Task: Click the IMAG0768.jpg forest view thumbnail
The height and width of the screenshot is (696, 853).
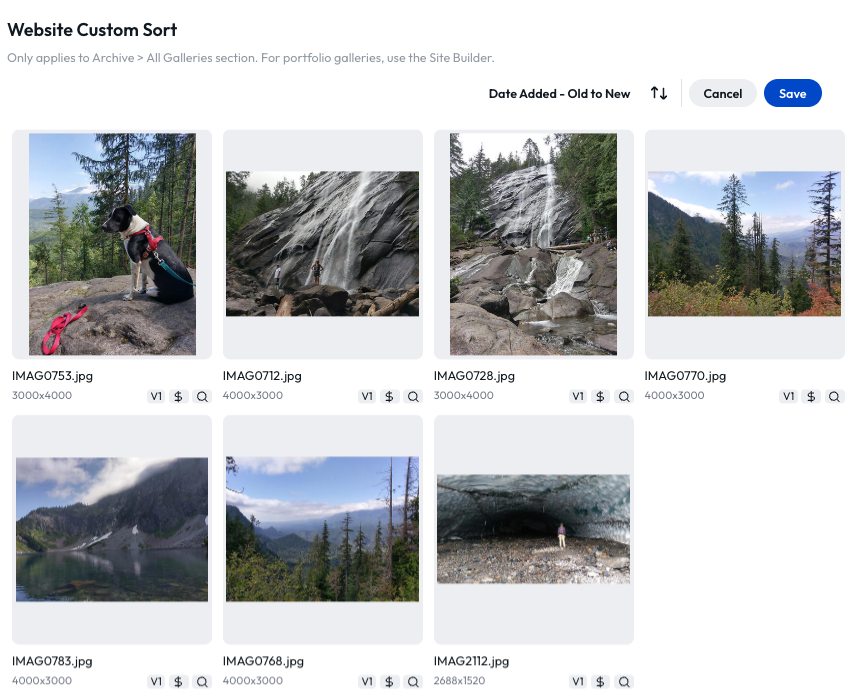Action: pos(322,529)
